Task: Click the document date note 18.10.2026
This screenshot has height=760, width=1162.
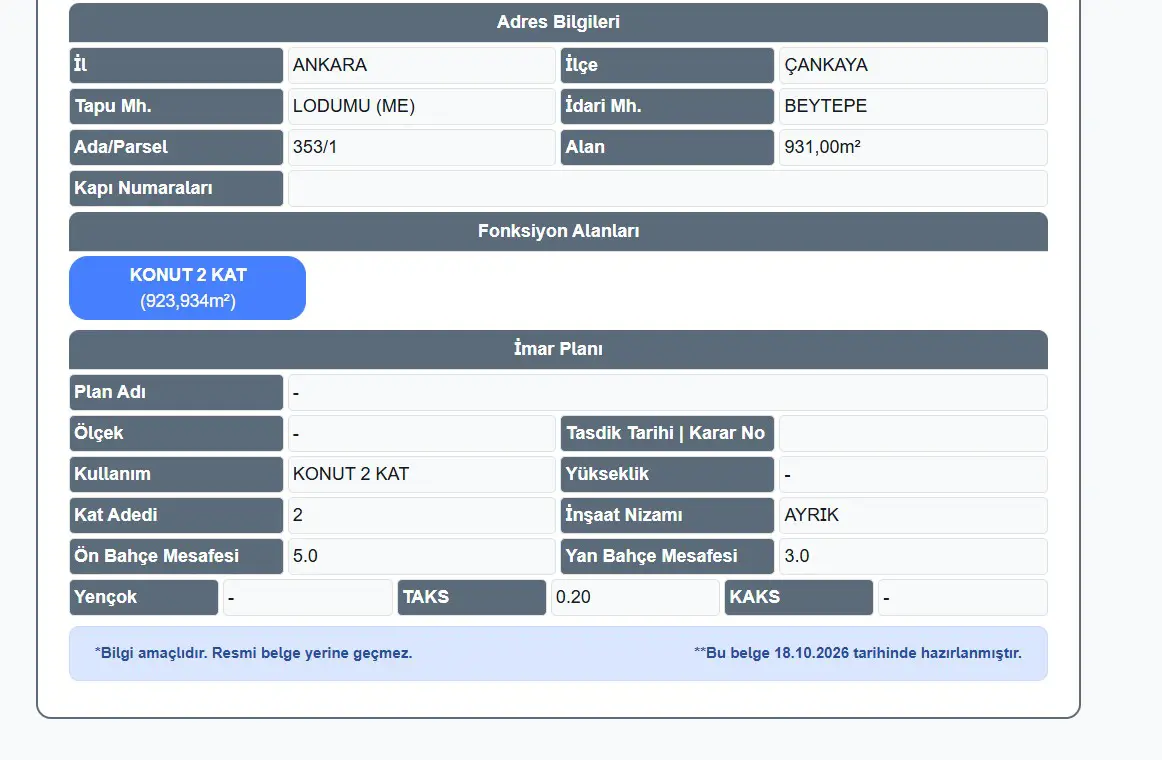Action: click(x=857, y=653)
